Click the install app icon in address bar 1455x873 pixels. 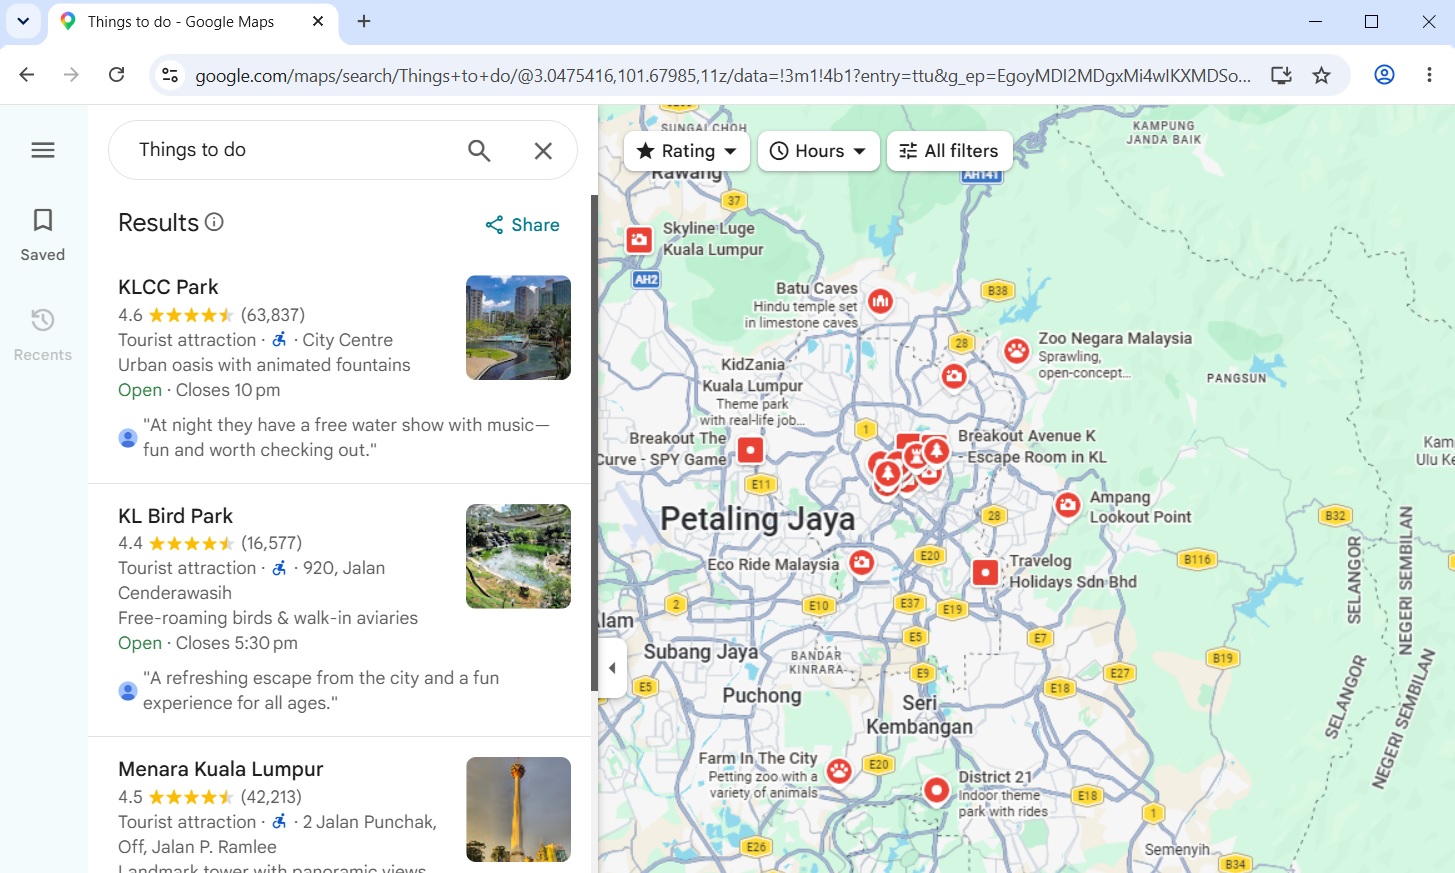tap(1281, 75)
